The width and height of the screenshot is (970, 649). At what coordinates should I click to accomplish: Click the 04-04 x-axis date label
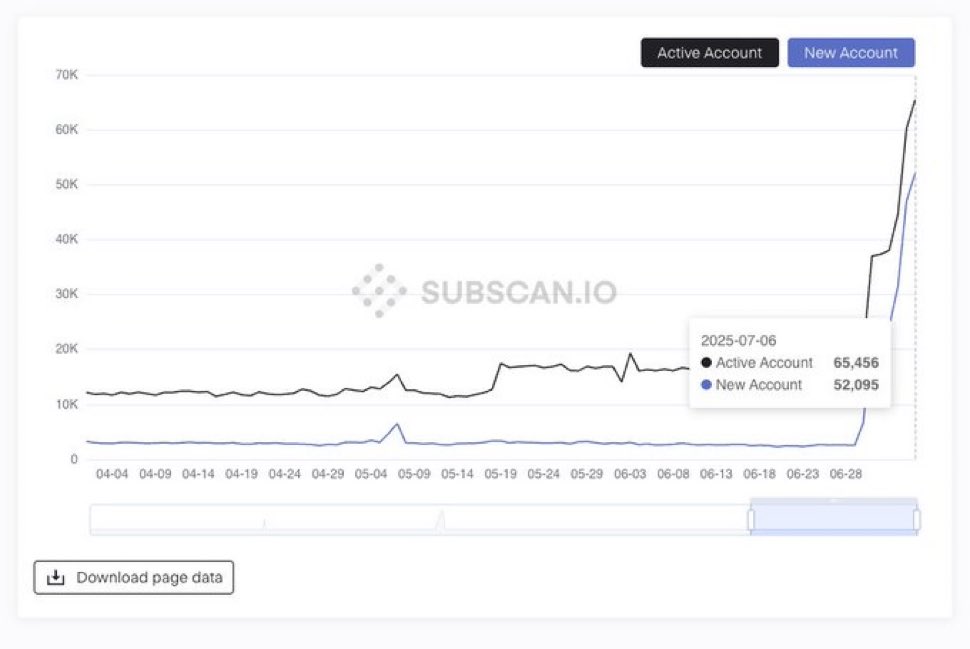(112, 474)
